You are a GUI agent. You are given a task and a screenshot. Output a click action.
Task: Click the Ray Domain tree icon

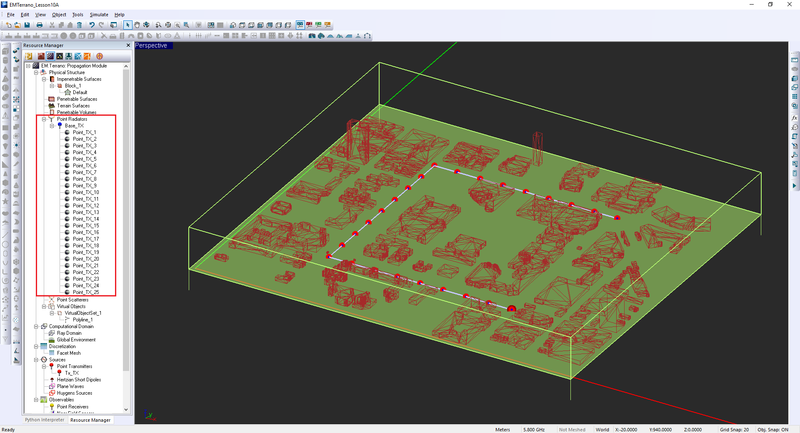pos(52,333)
